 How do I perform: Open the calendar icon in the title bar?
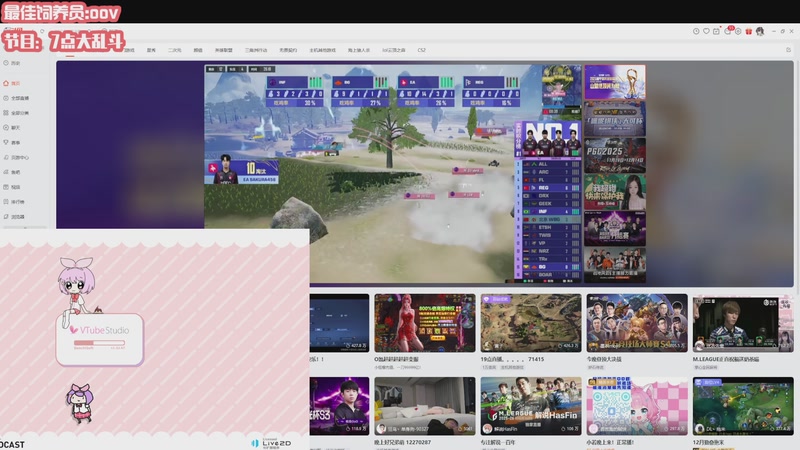(x=716, y=32)
